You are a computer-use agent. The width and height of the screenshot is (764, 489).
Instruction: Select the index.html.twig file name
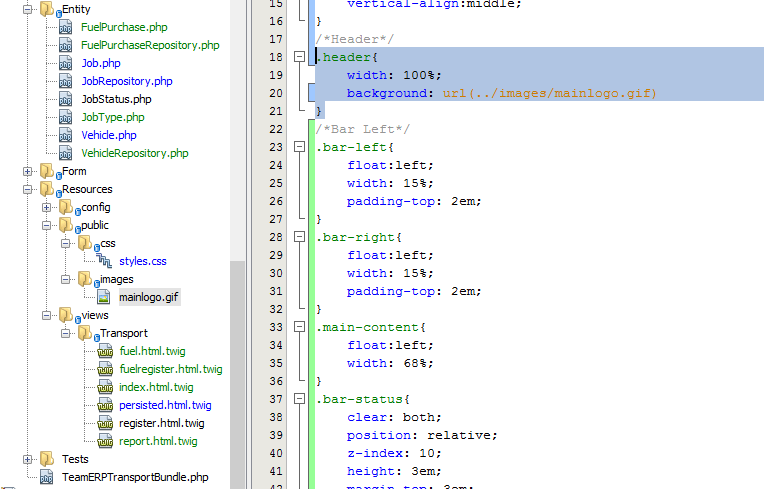[x=156, y=387]
